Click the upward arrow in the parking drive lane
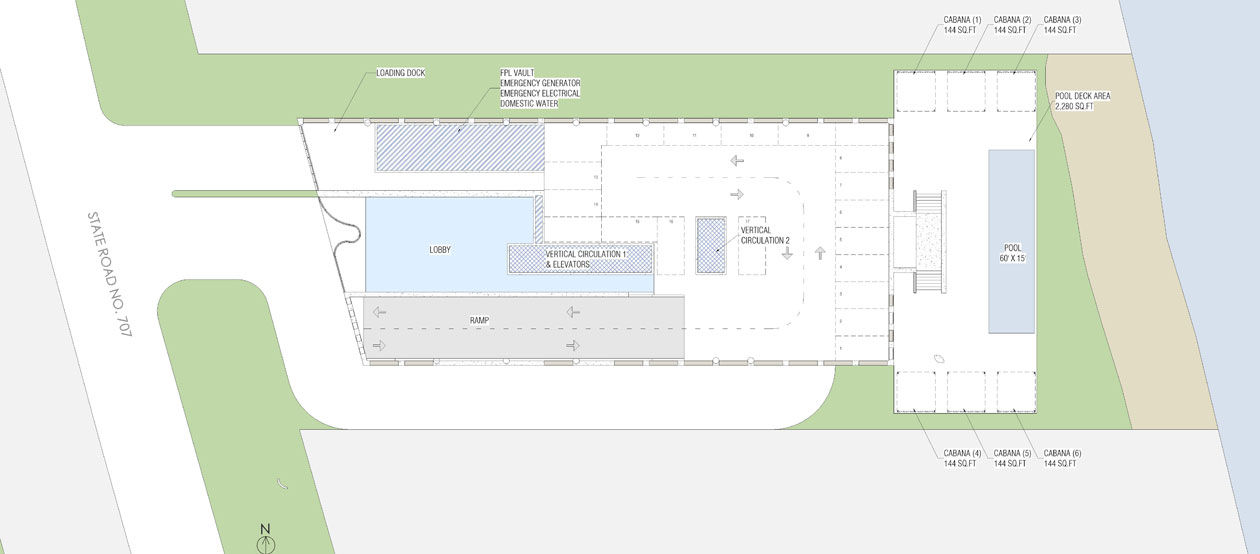Screen dimensions: 1260x554 [820, 252]
